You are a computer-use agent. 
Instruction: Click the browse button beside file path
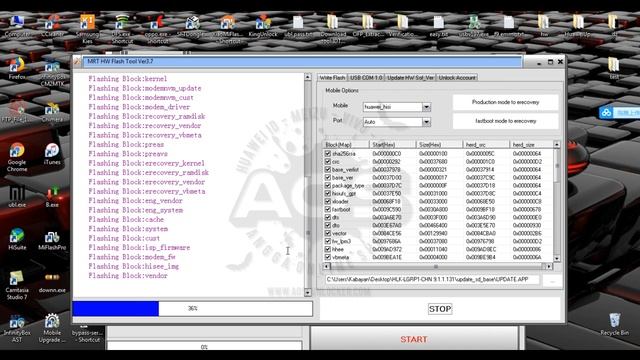(553, 280)
